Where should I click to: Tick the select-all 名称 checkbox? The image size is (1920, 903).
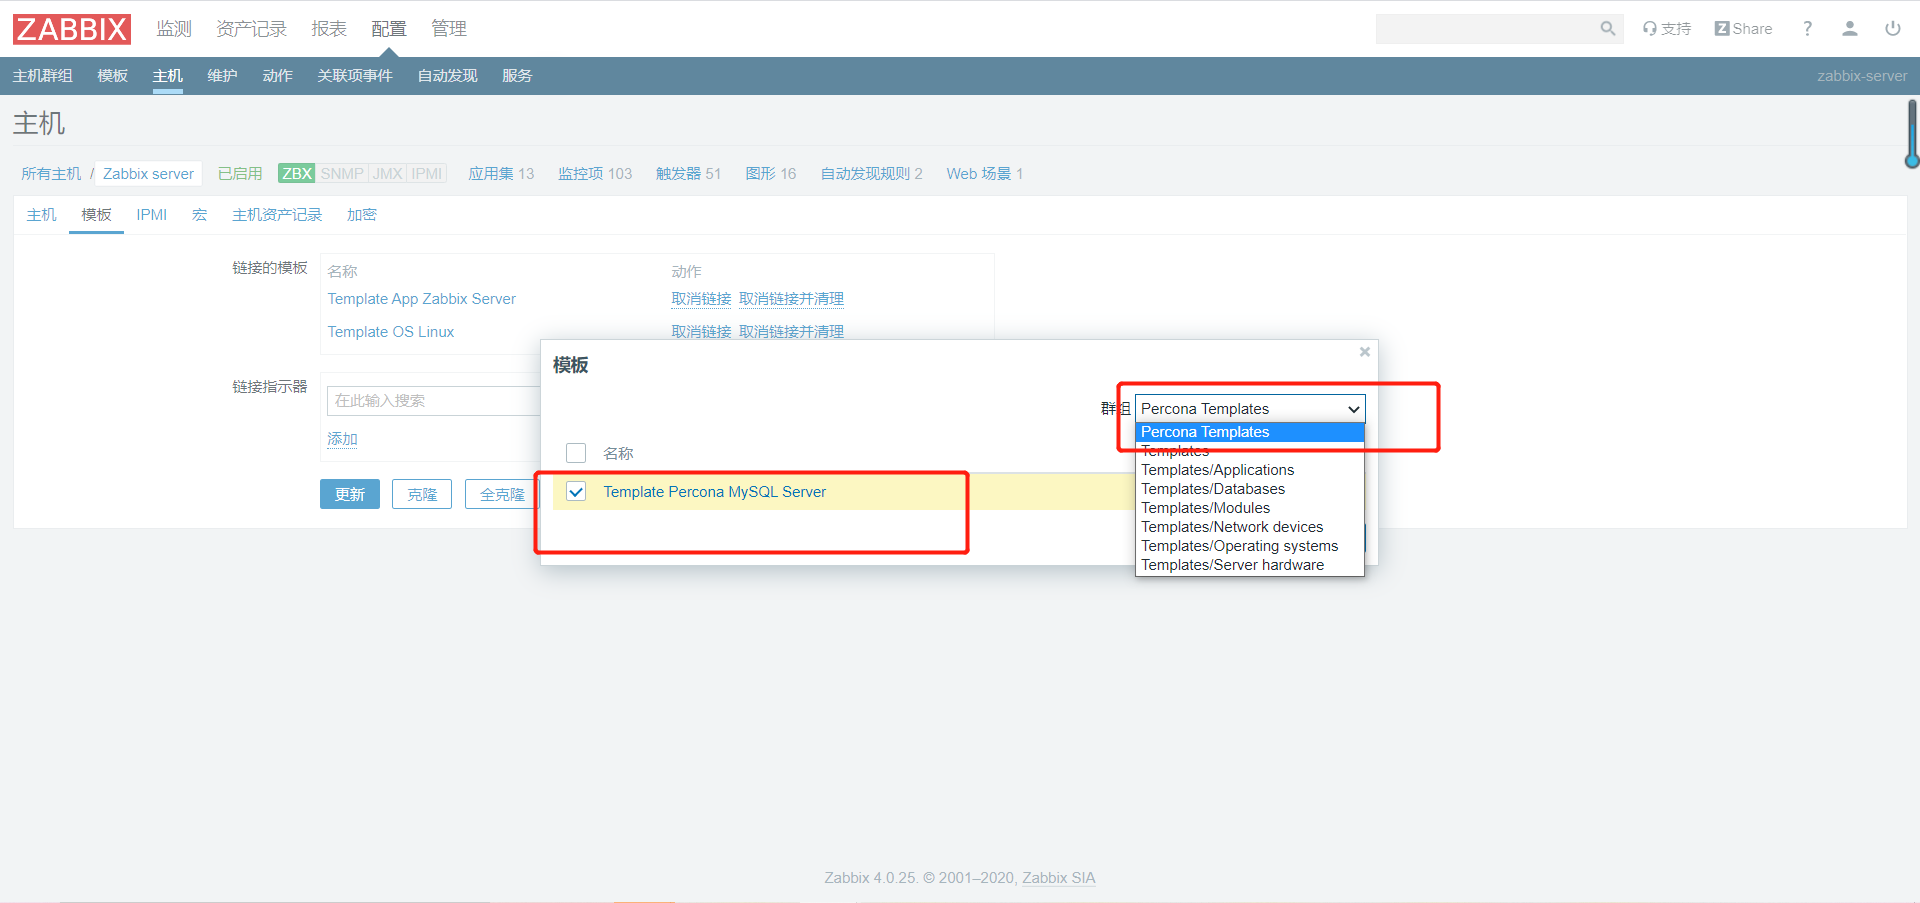(x=576, y=453)
